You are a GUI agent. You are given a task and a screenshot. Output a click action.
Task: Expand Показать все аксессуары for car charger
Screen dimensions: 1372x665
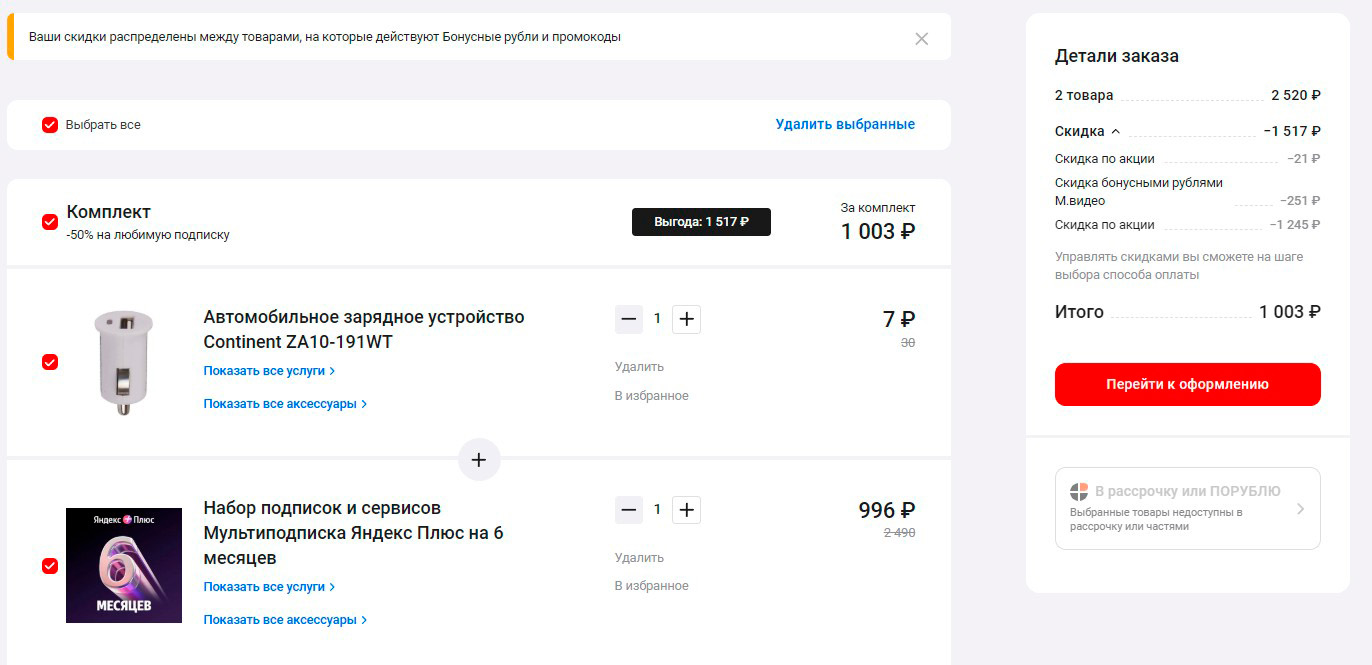click(285, 404)
